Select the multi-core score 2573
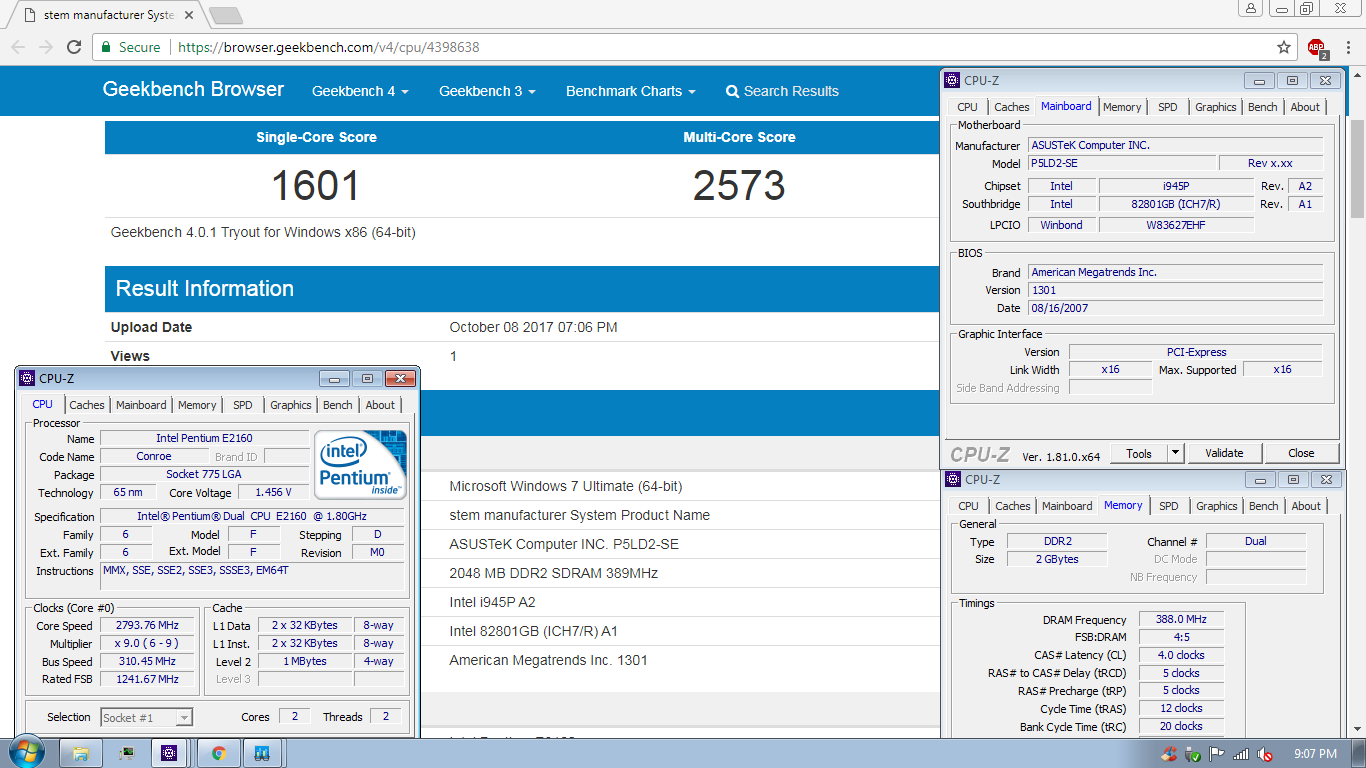The image size is (1366, 768). [x=739, y=185]
